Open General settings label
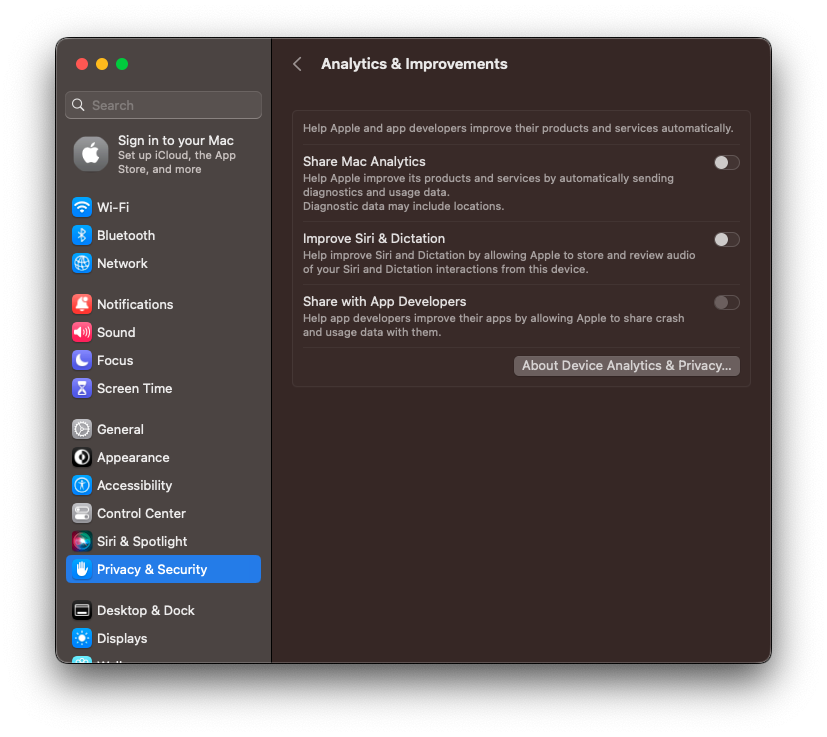Image resolution: width=827 pixels, height=737 pixels. pyautogui.click(x=120, y=429)
